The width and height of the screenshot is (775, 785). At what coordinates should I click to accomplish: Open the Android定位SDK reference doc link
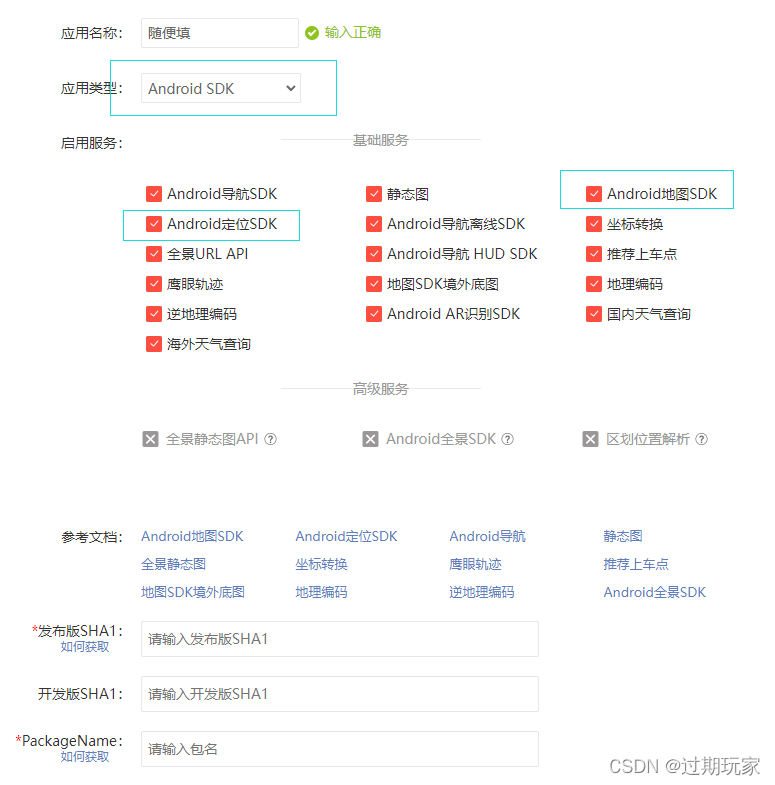click(x=346, y=536)
